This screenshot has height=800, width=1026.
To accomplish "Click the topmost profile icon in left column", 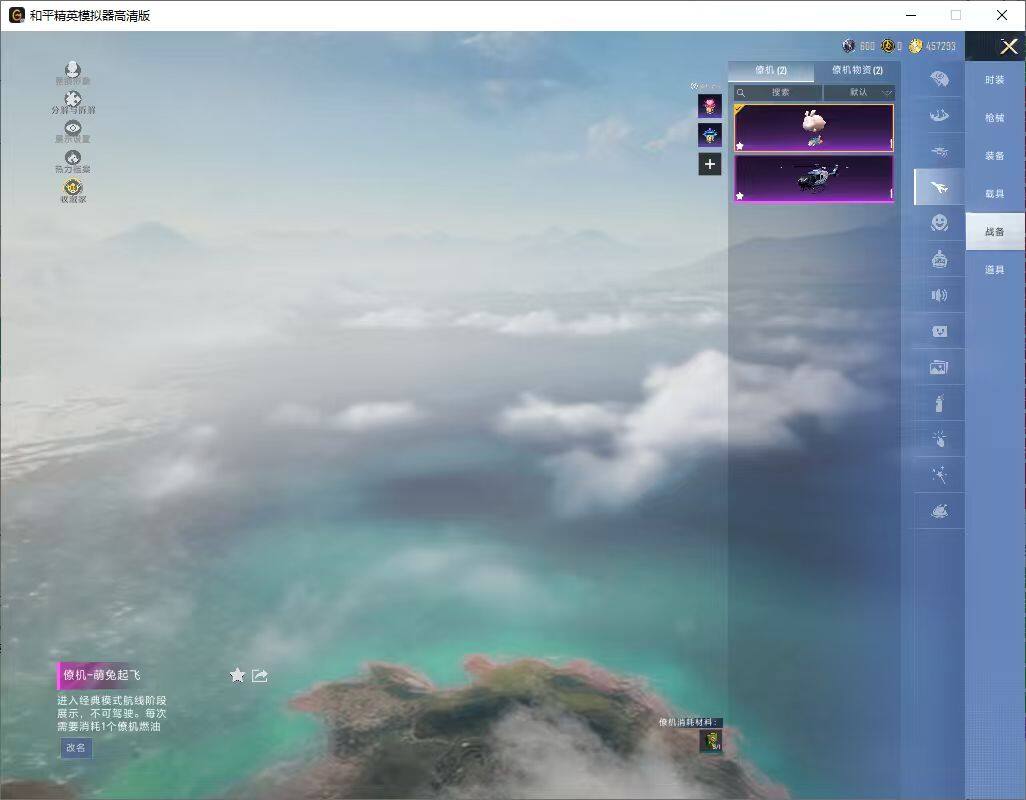I will click(73, 69).
